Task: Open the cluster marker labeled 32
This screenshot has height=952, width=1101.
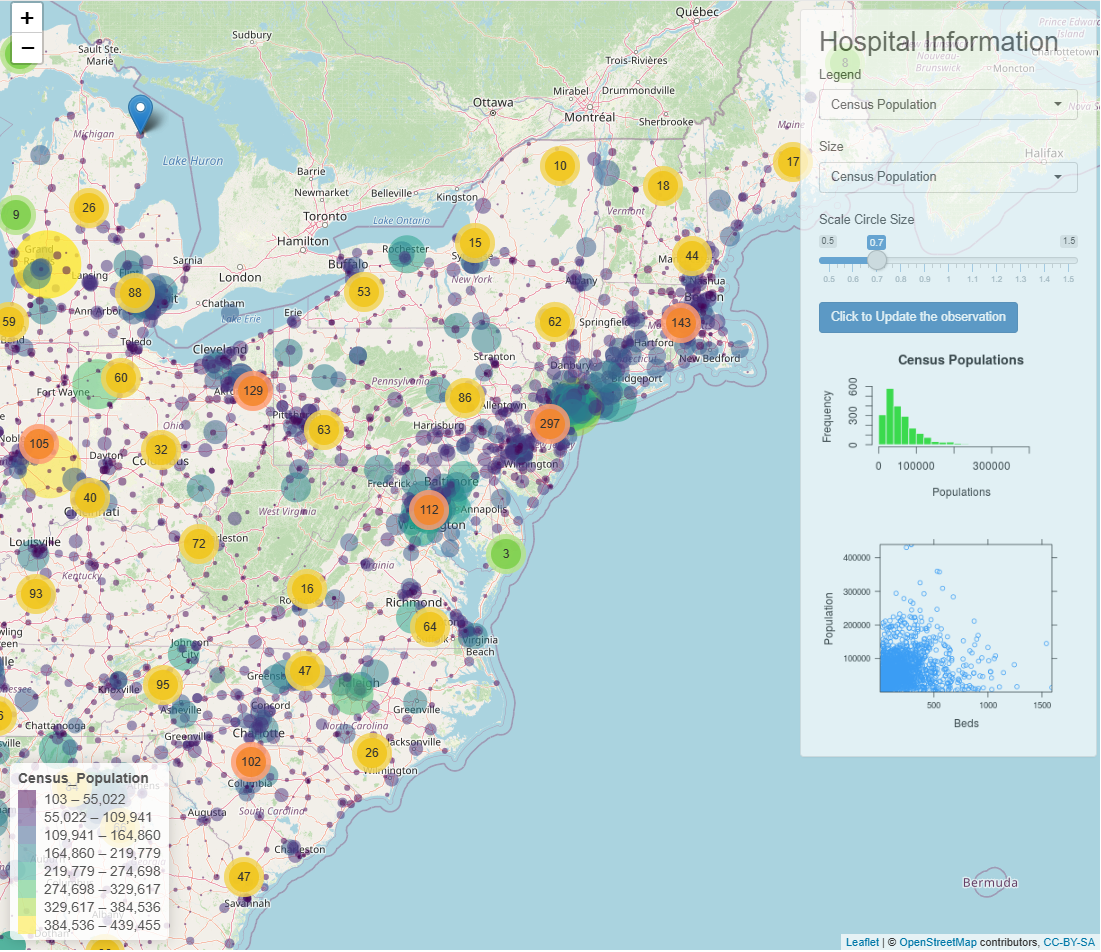Action: click(x=161, y=449)
